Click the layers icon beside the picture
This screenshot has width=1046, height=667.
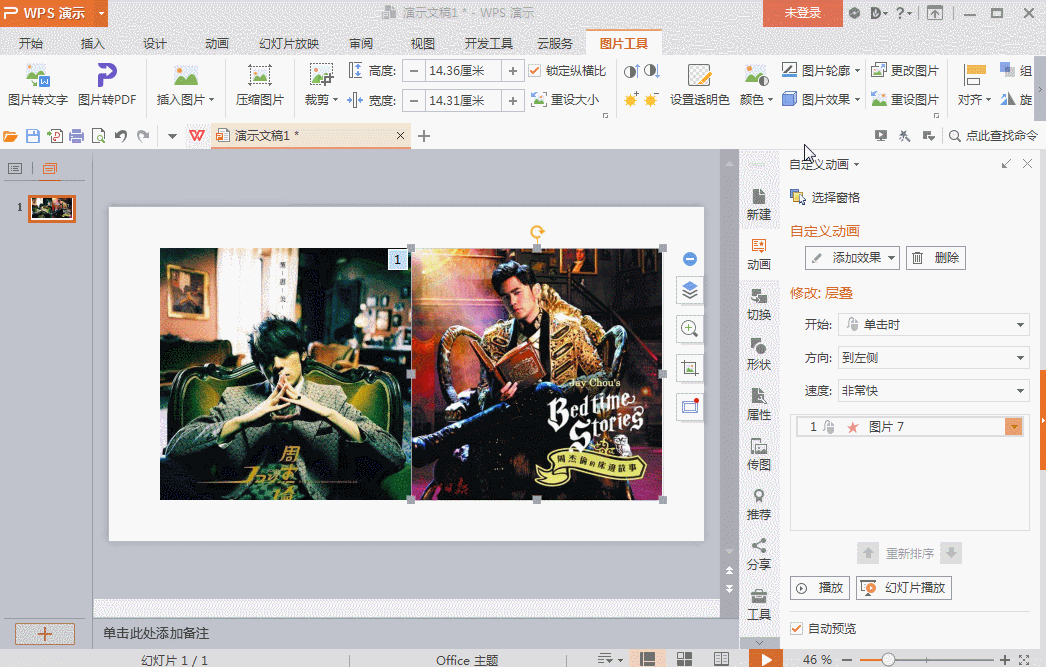690,290
